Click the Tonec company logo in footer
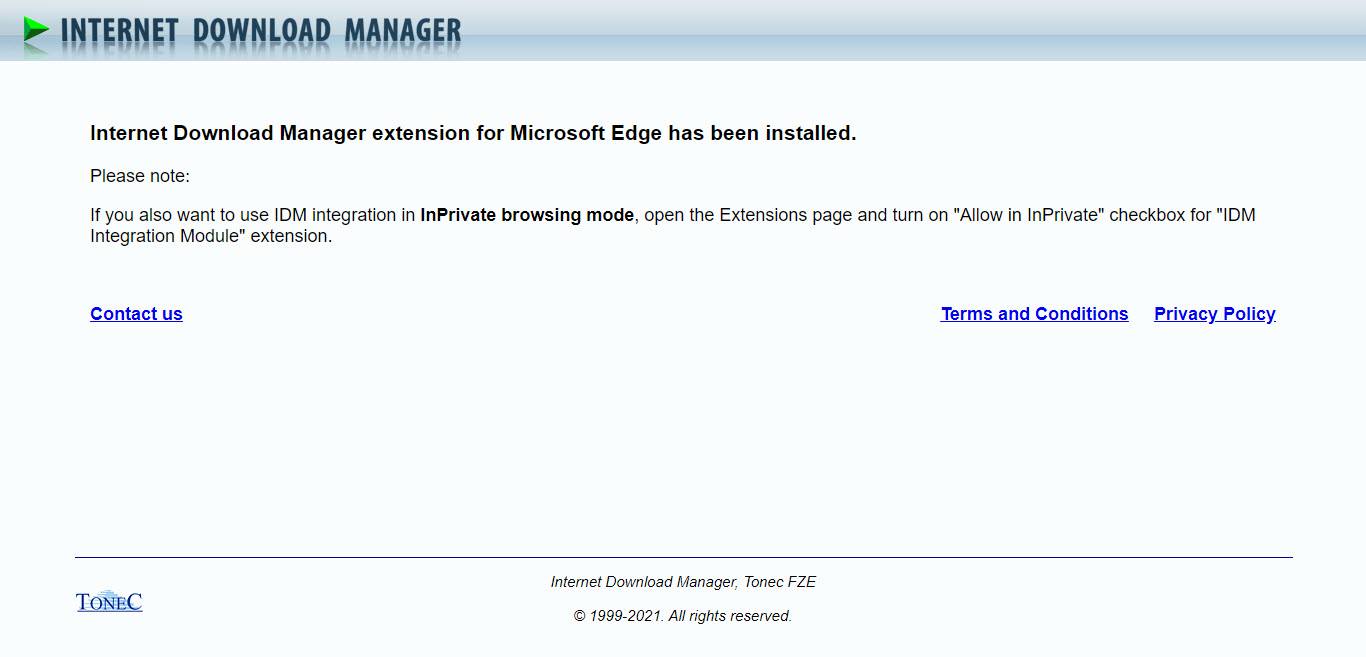 coord(109,601)
